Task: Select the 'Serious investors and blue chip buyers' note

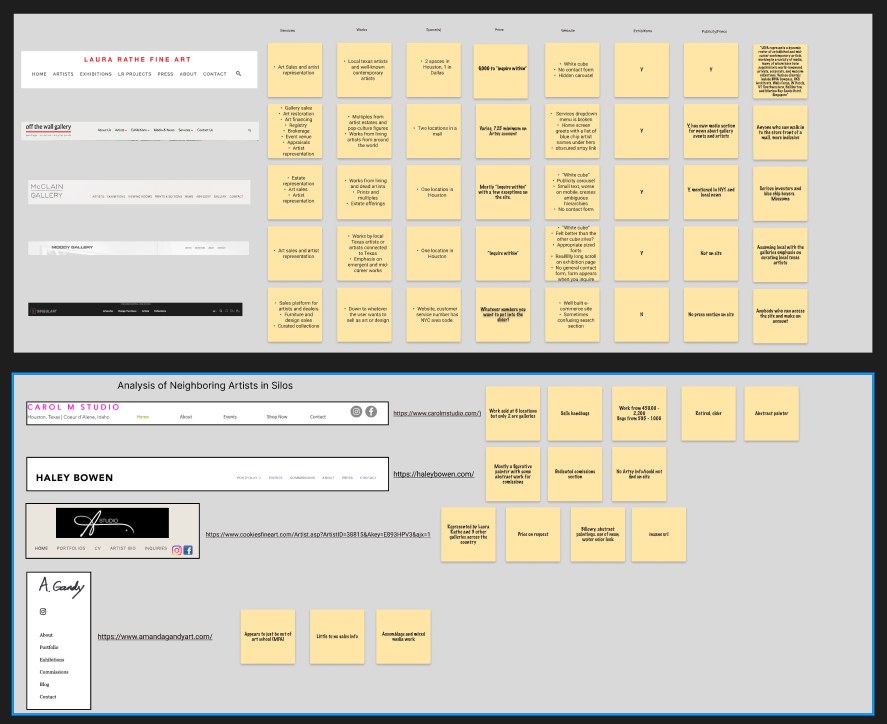Action: 780,194
